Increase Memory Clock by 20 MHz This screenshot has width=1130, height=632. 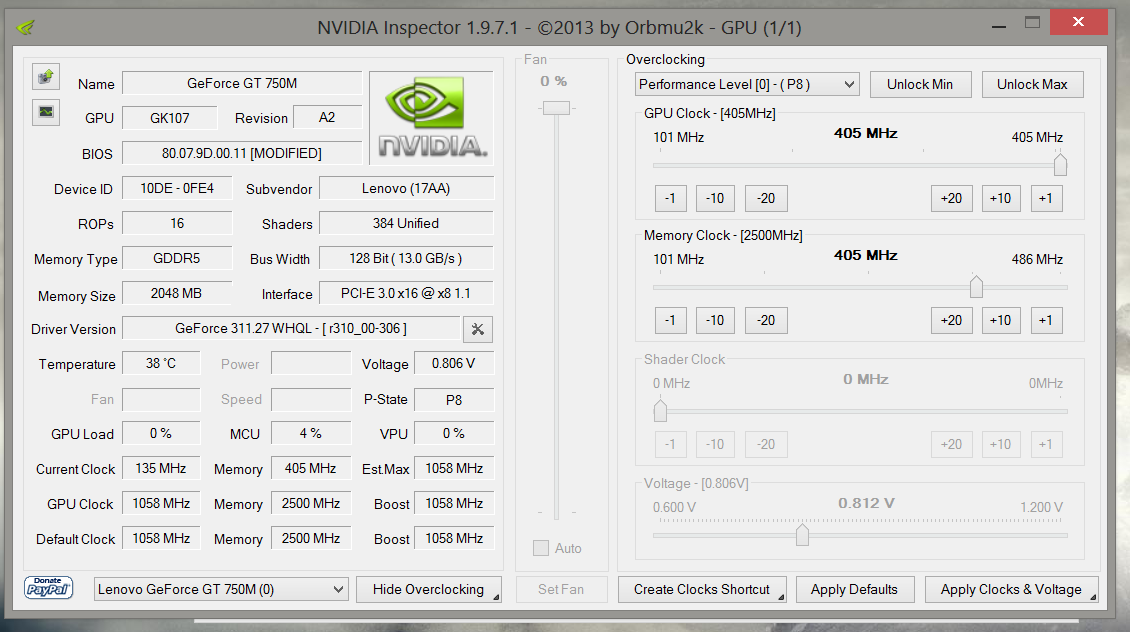click(x=951, y=320)
